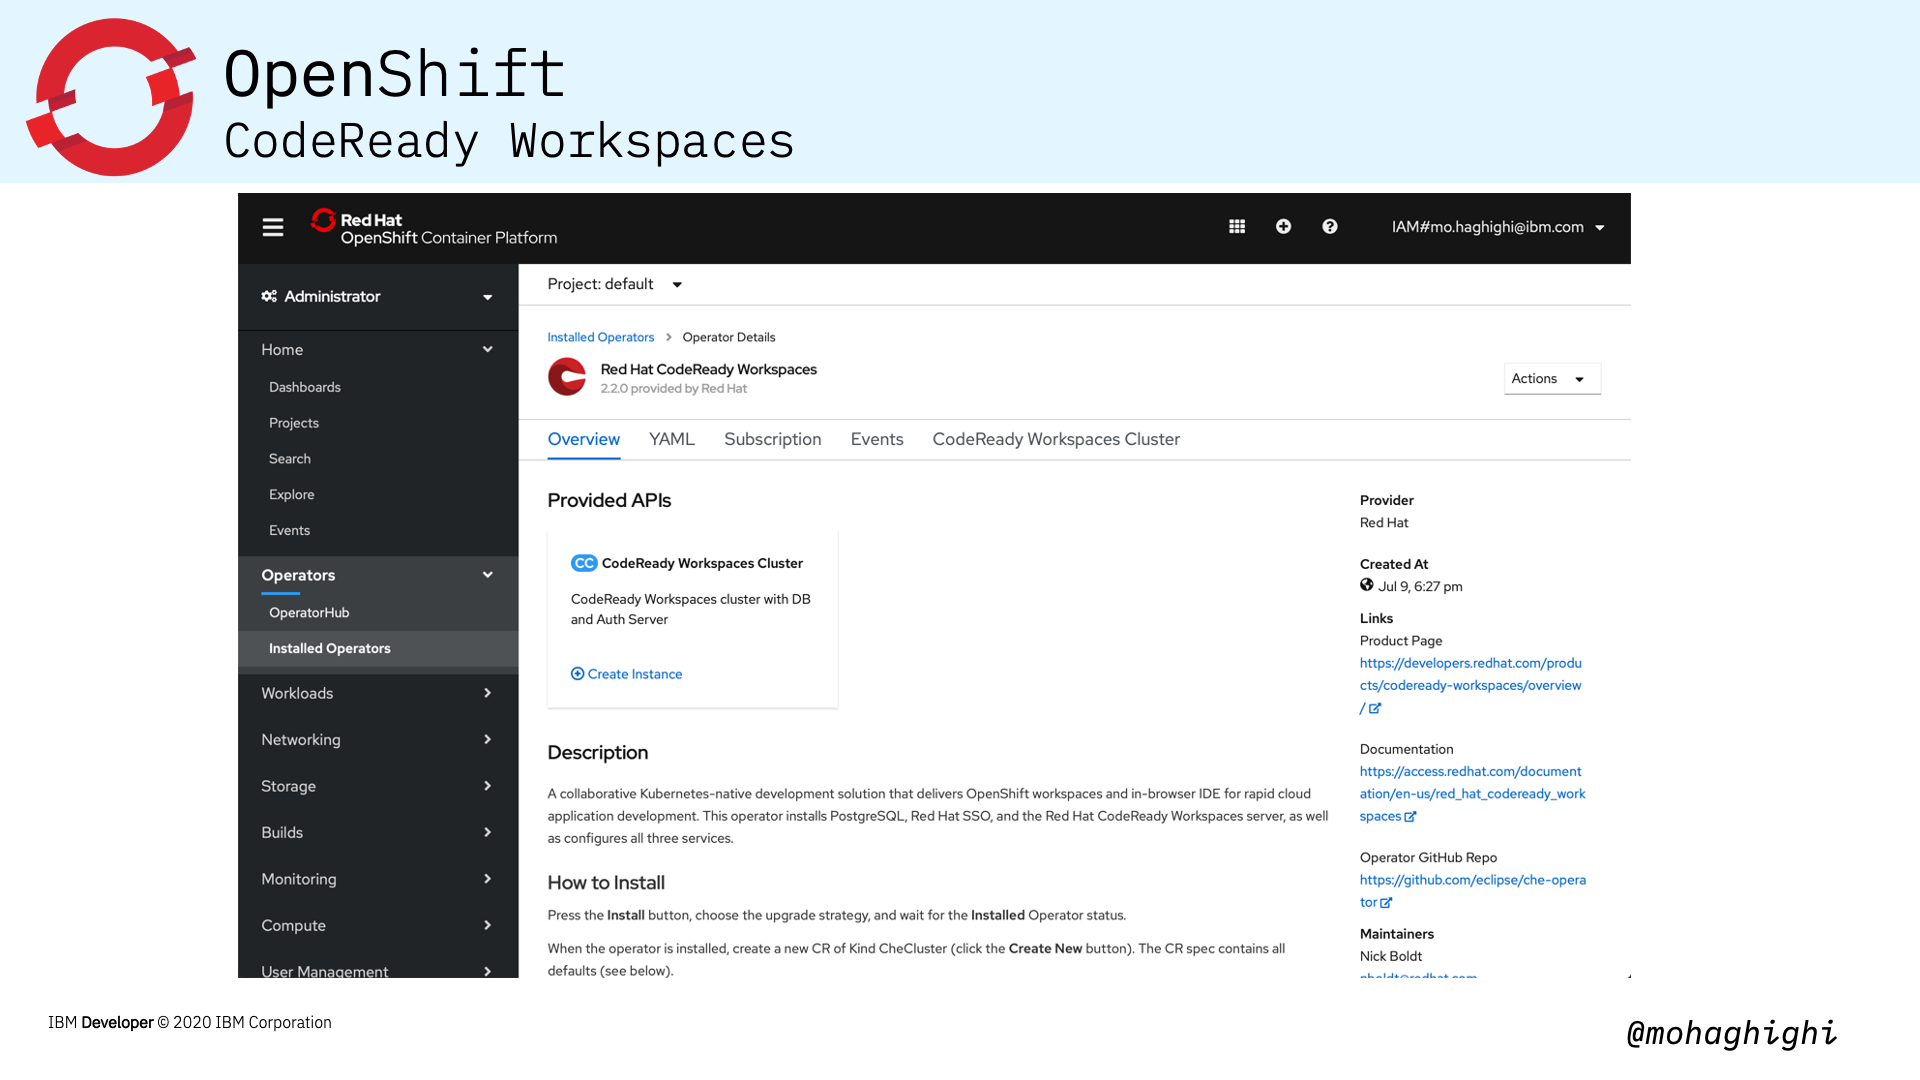Click external link icon after GitHub repo URL

point(1386,903)
